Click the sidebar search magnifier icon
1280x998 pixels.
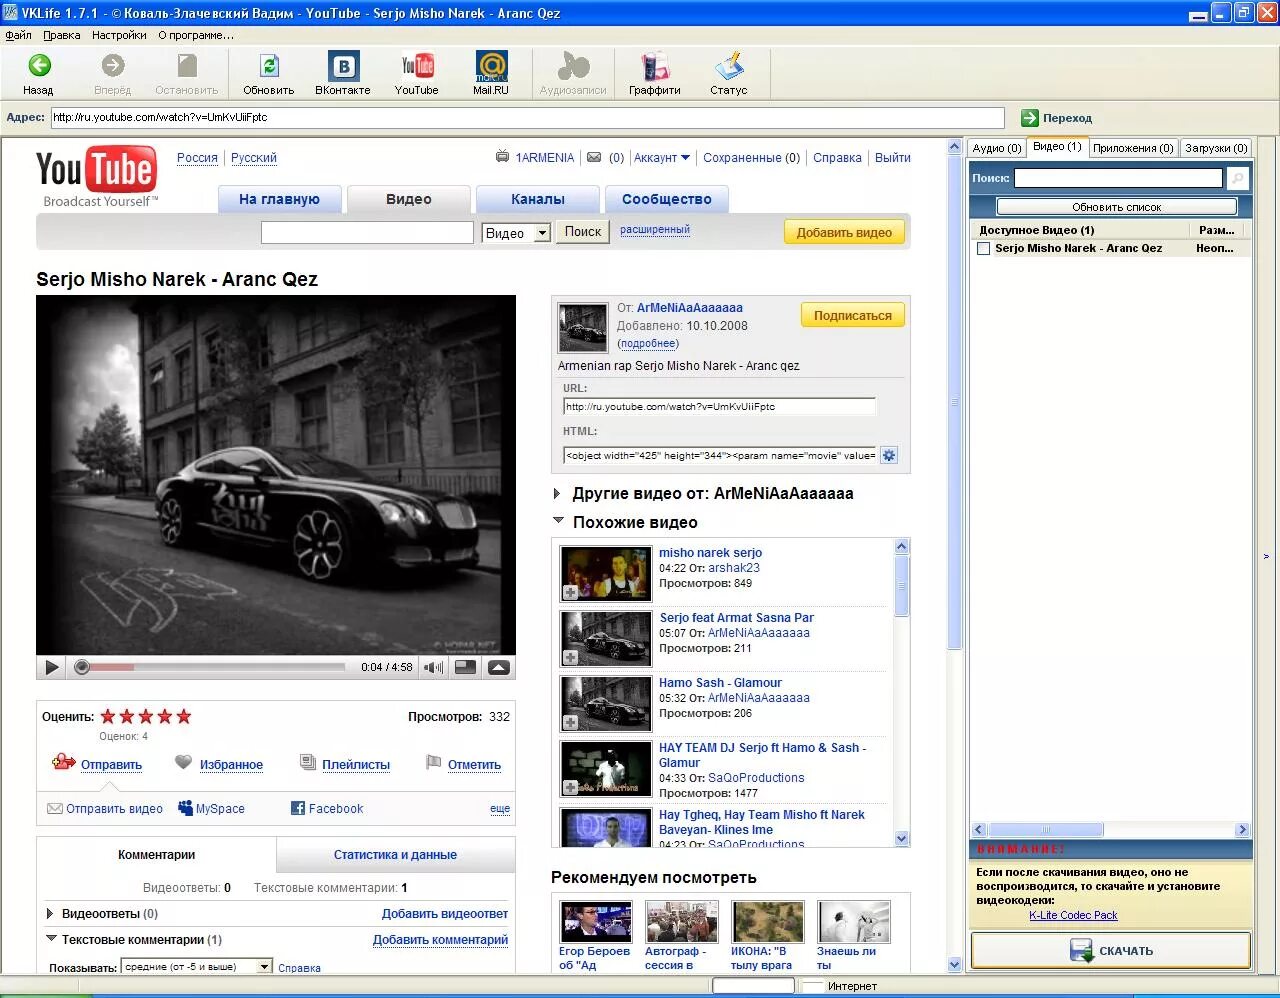1238,178
